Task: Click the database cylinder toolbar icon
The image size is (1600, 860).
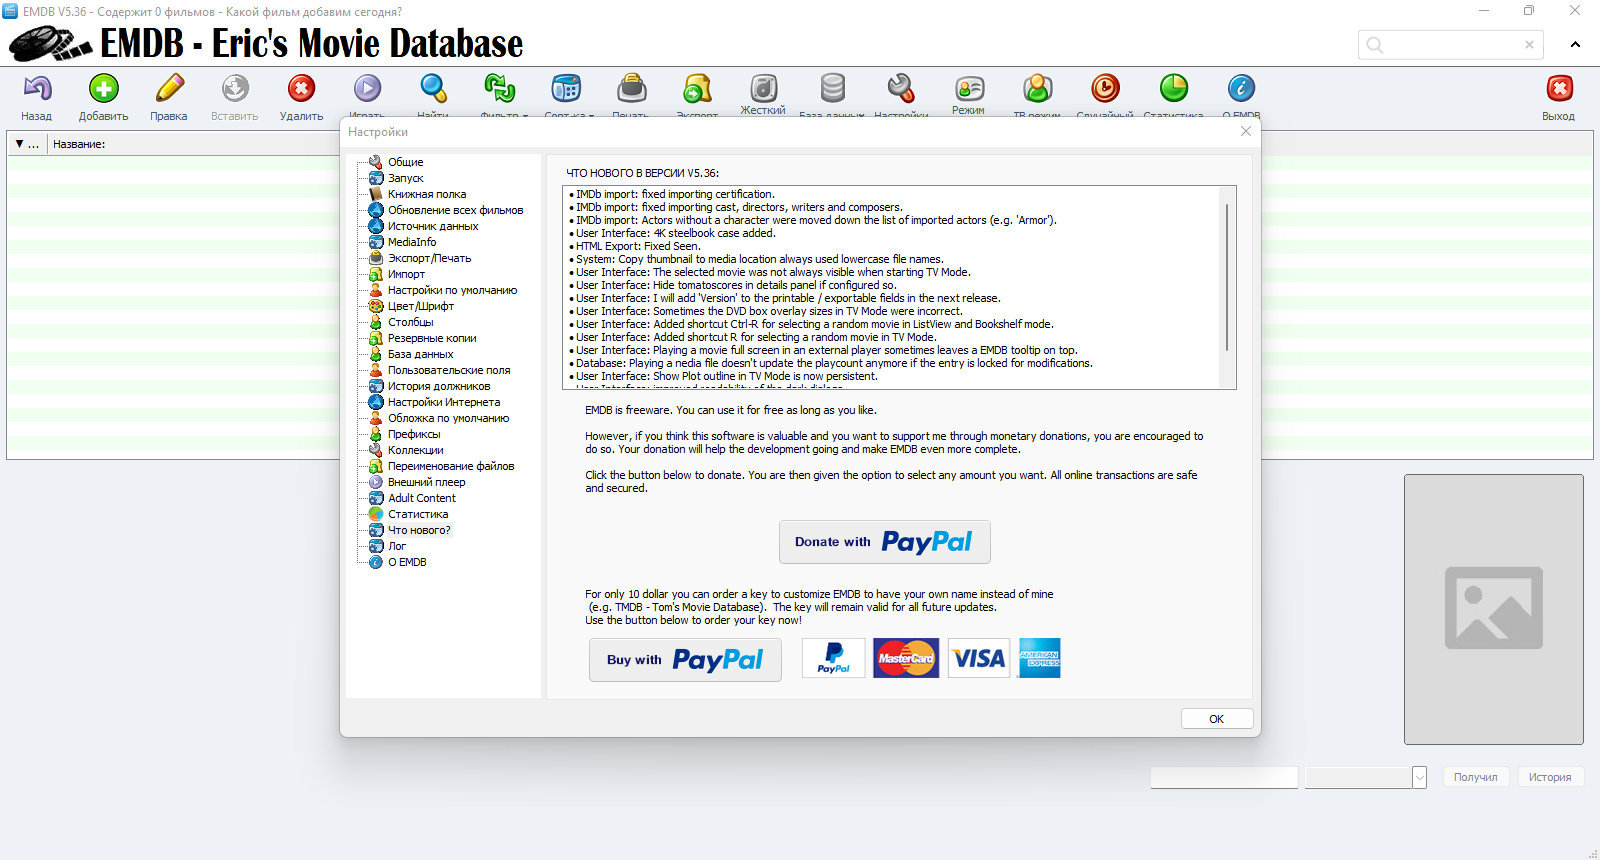Action: (x=832, y=89)
